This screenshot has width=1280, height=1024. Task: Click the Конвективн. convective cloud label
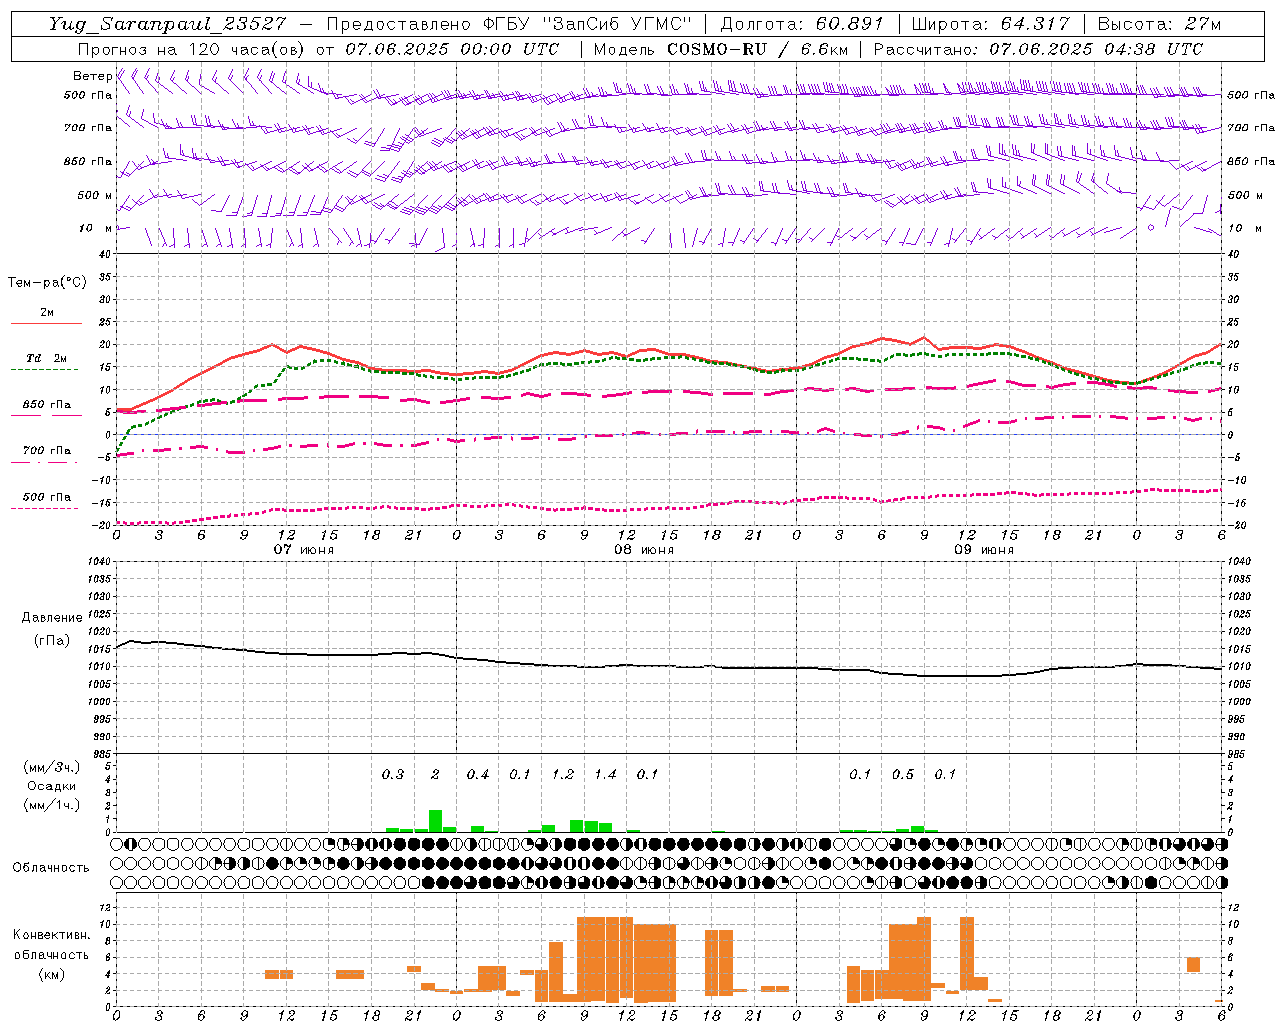pos(51,935)
